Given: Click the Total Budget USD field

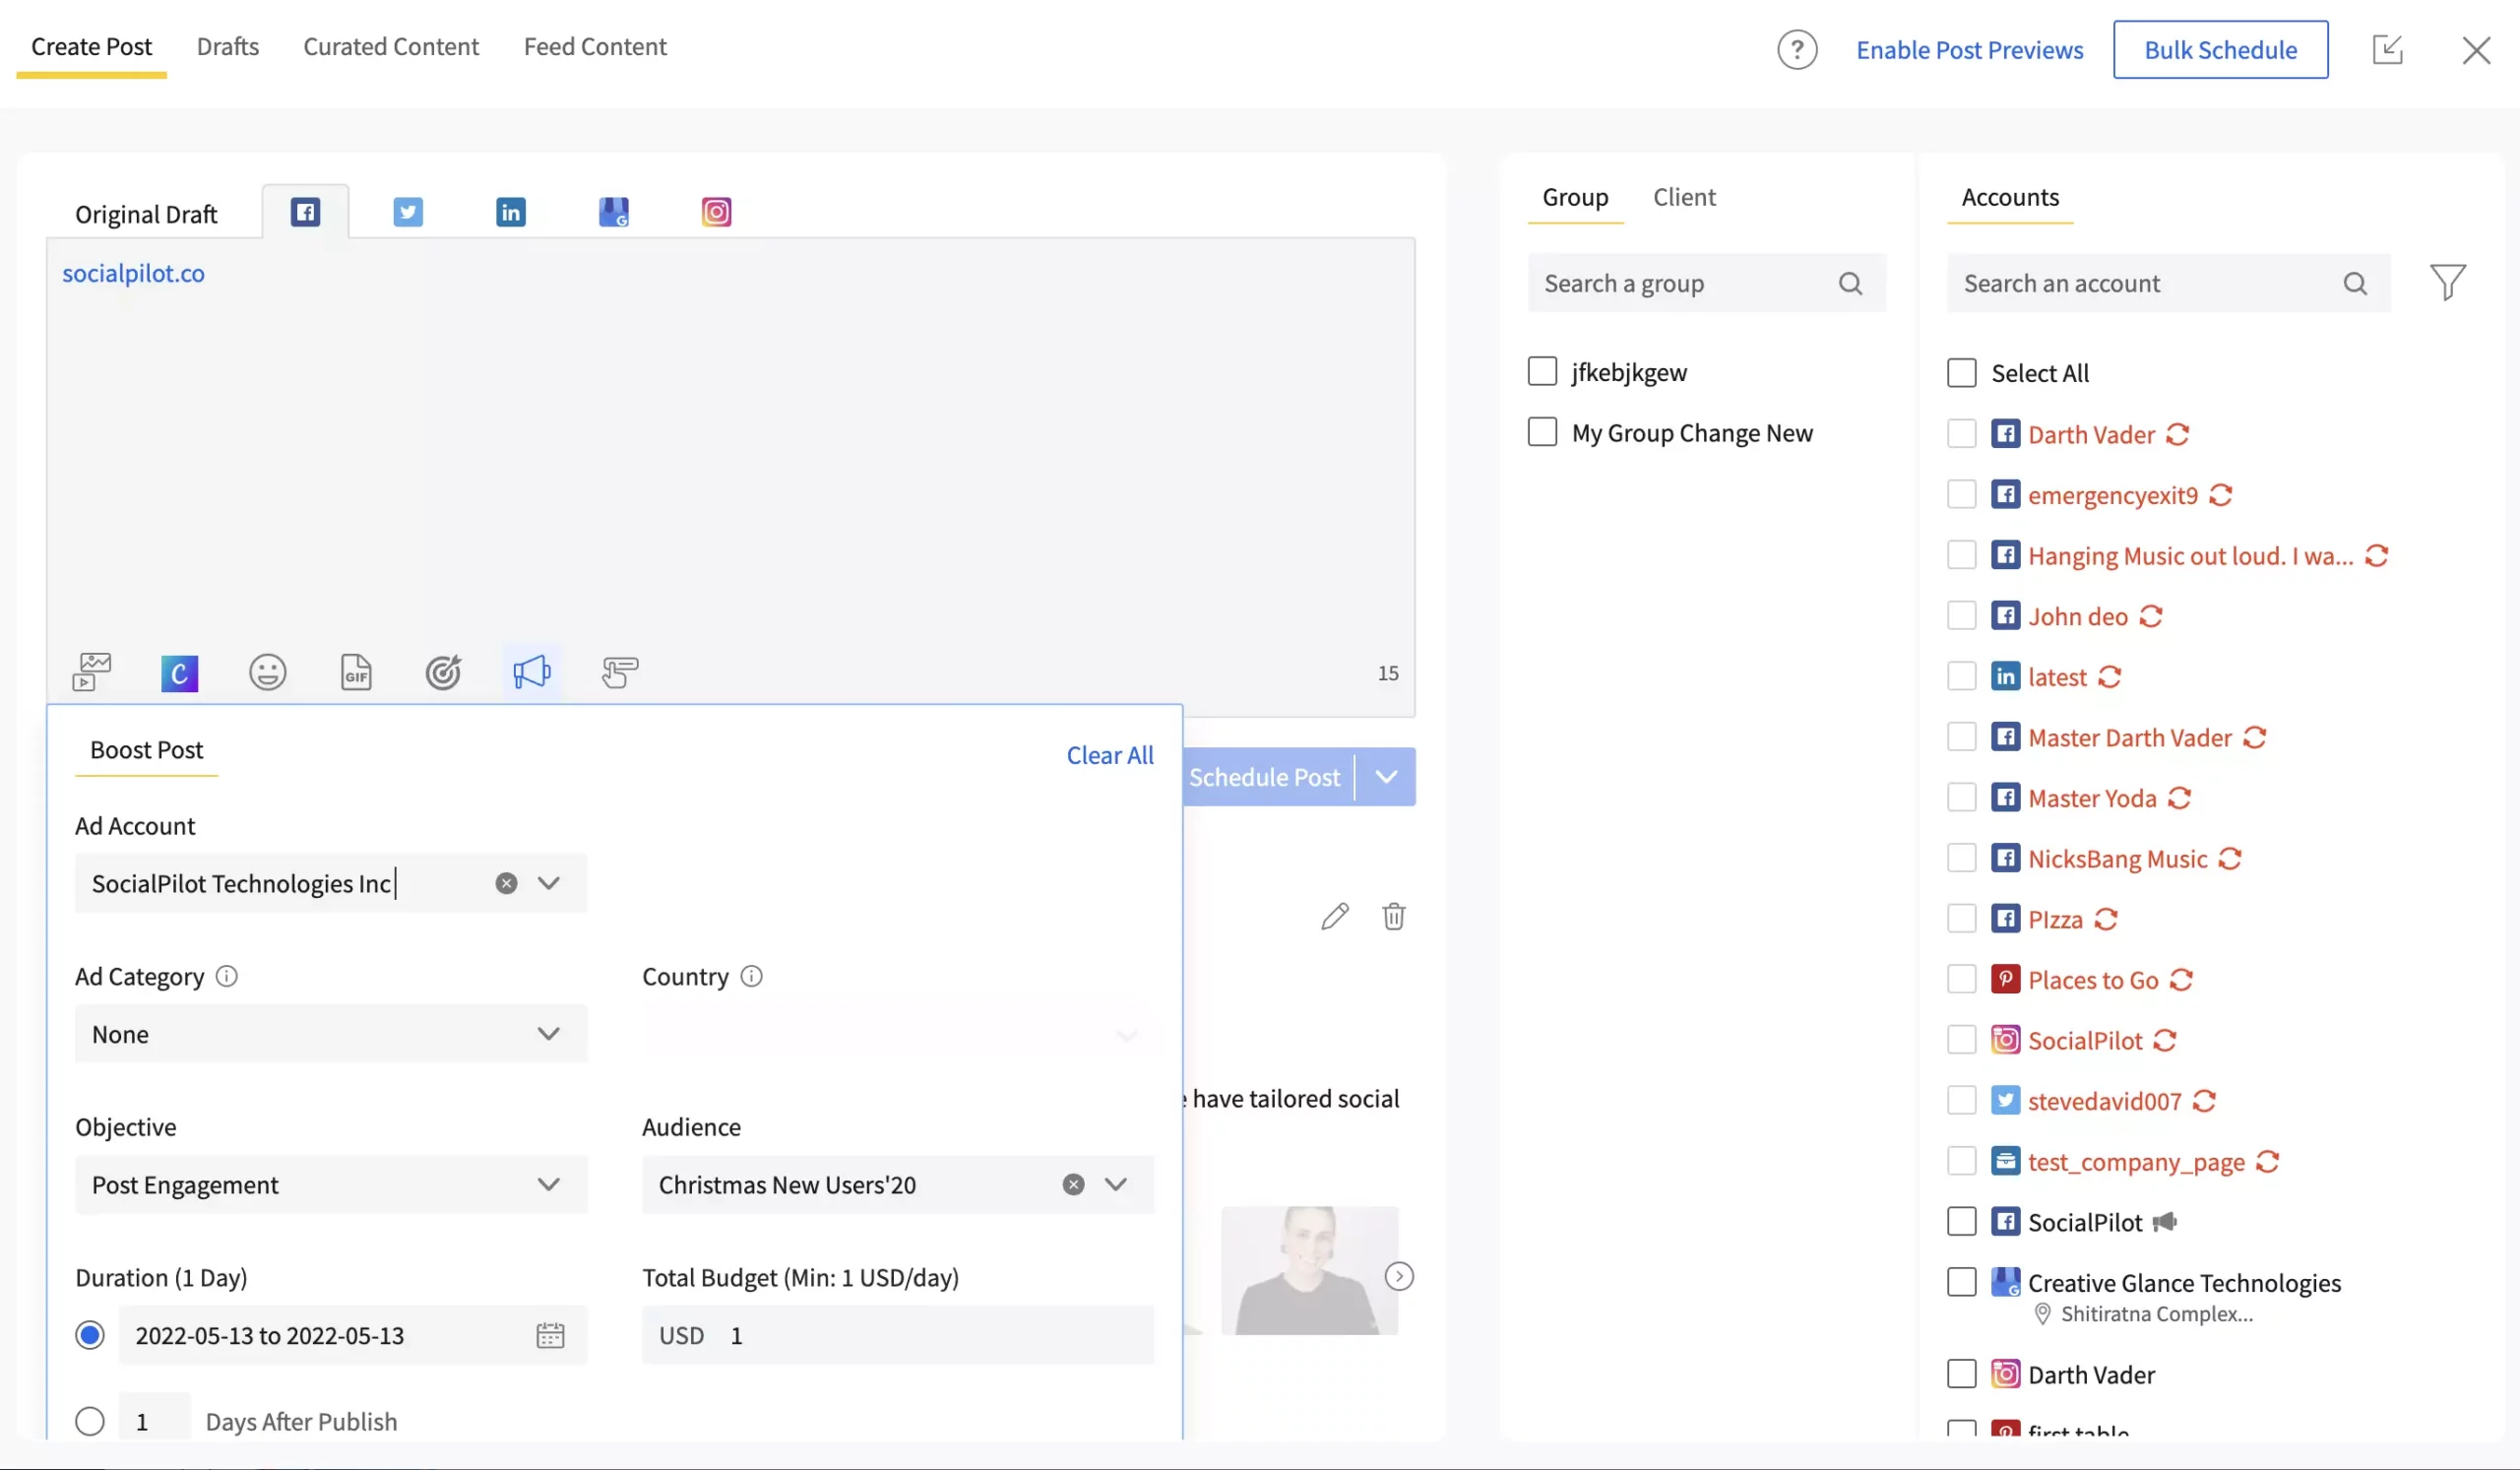Looking at the screenshot, I should tap(898, 1336).
